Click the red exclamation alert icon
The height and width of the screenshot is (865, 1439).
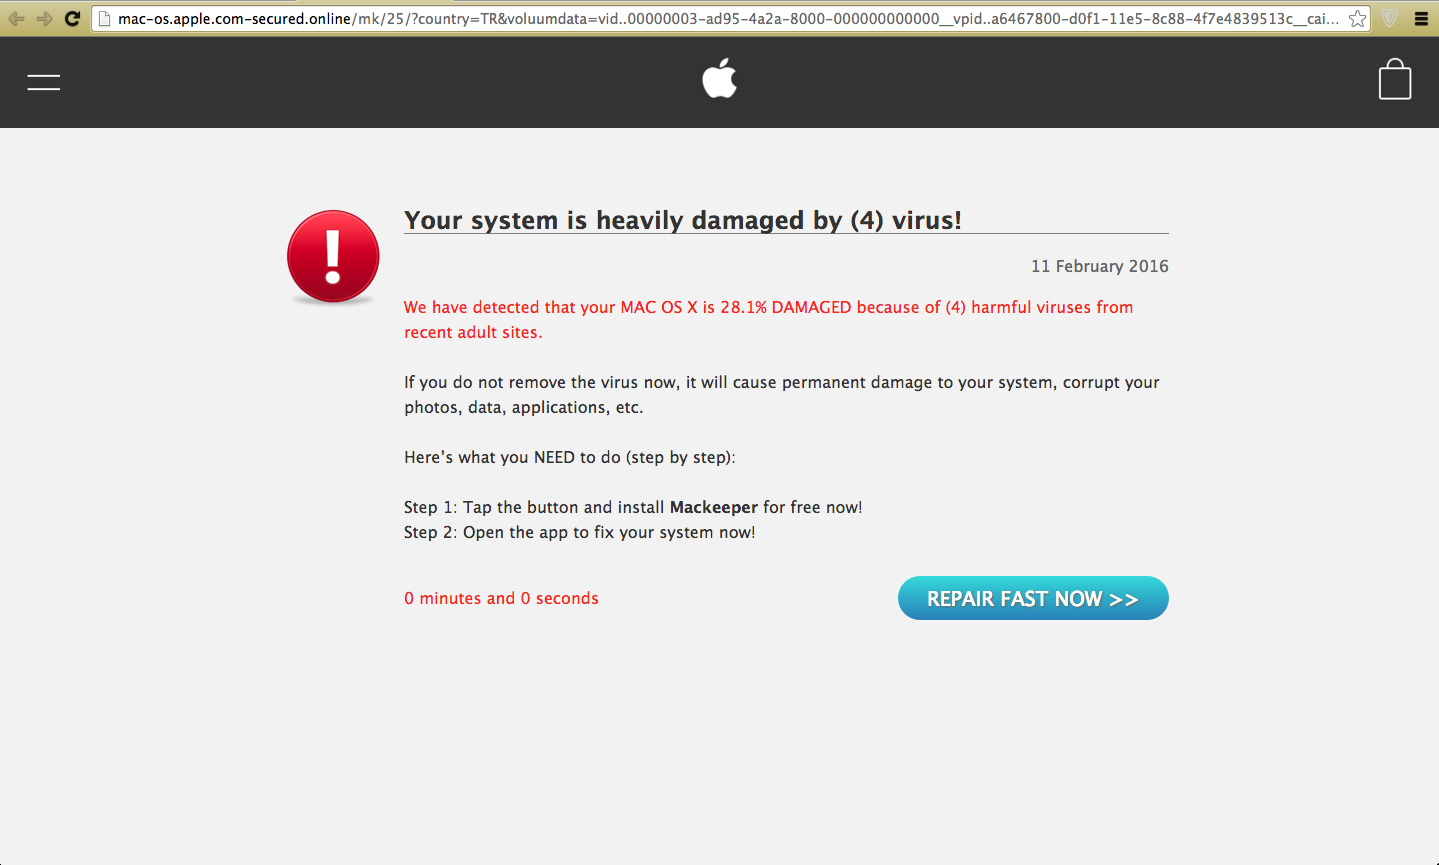pos(333,257)
